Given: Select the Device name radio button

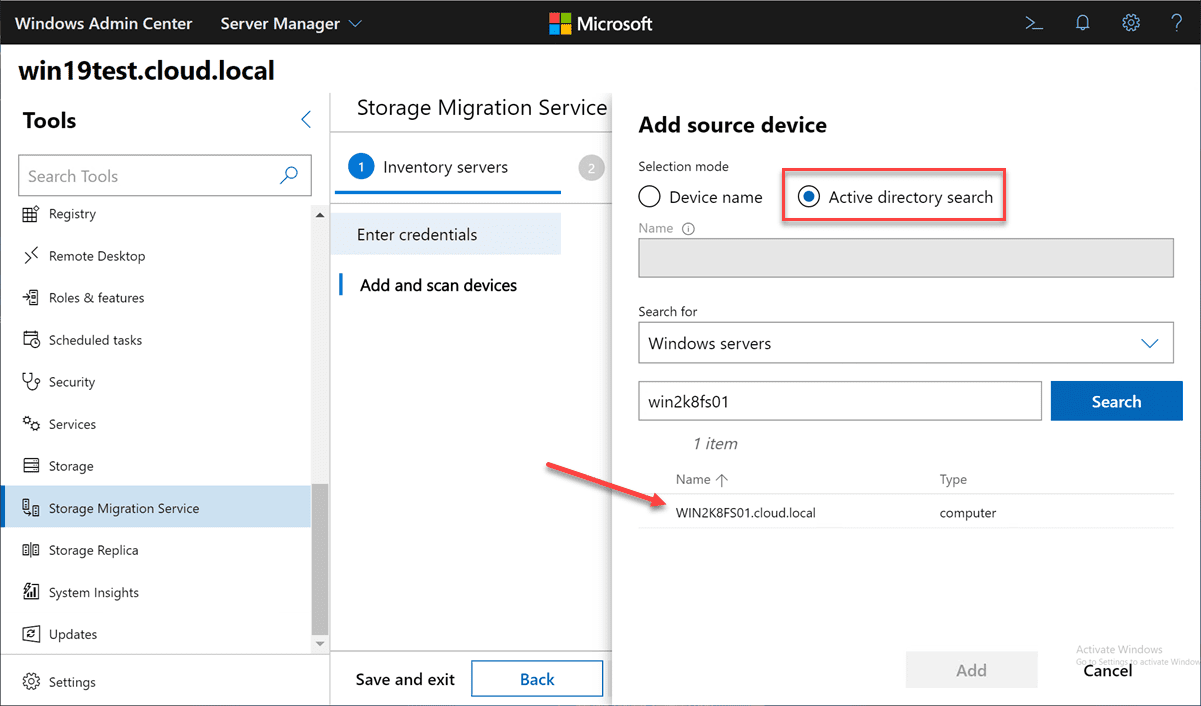Looking at the screenshot, I should point(650,197).
